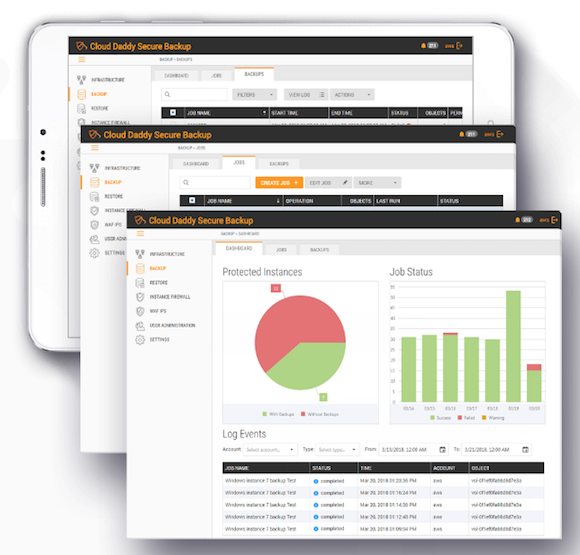Click Infrastructure icon in back Backups window sidebar
The height and width of the screenshot is (555, 580).
[x=81, y=80]
